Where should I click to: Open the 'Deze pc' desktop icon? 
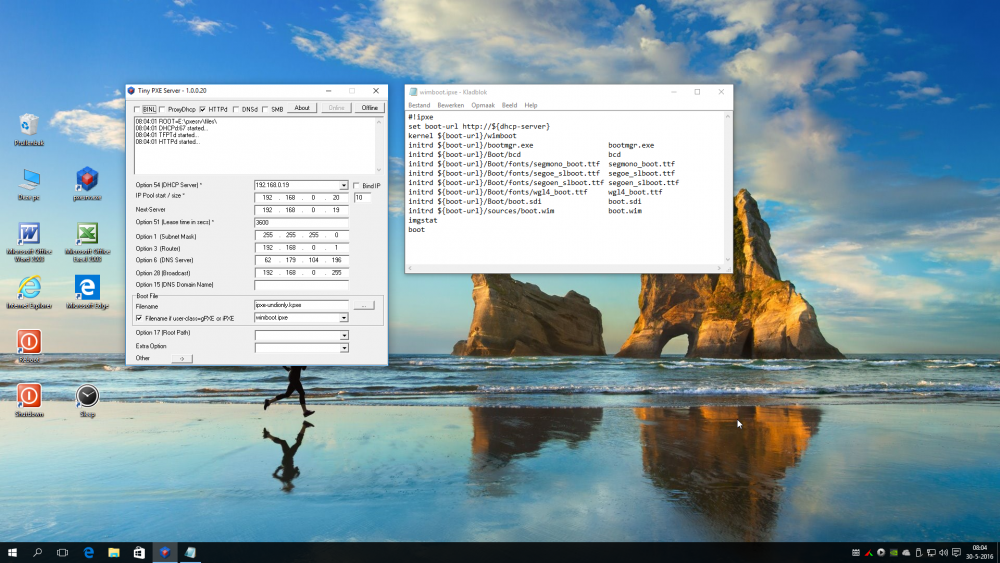pyautogui.click(x=29, y=184)
